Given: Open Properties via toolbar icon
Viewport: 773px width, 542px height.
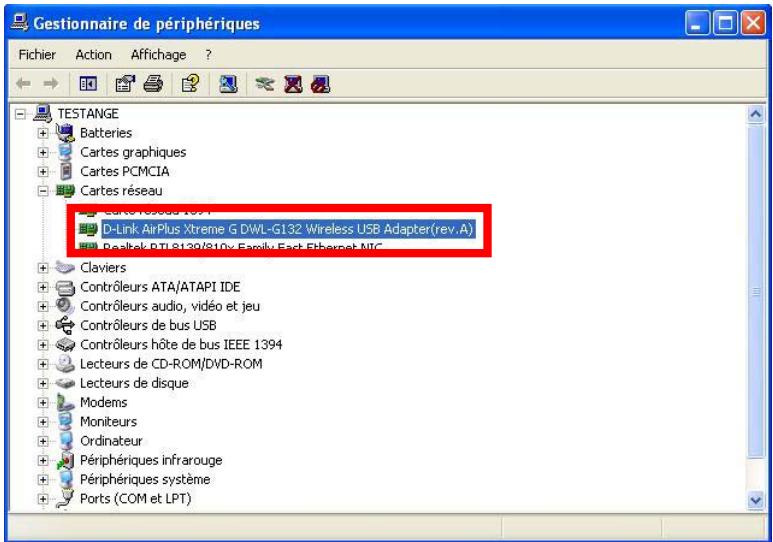Looking at the screenshot, I should tap(125, 84).
